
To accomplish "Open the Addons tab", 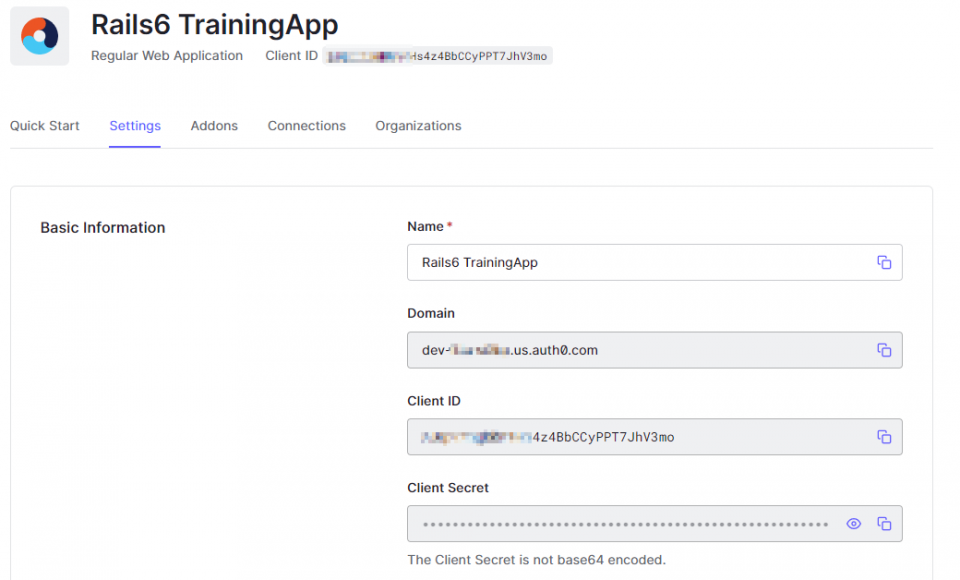I will [213, 125].
